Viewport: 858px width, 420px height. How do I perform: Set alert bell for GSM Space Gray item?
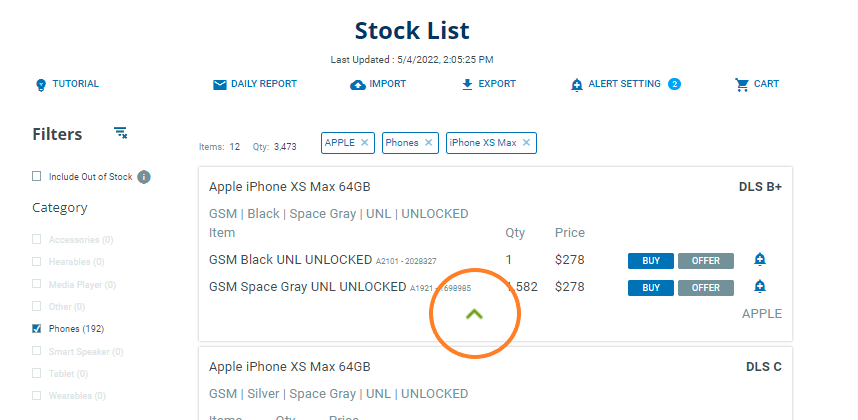click(x=760, y=287)
